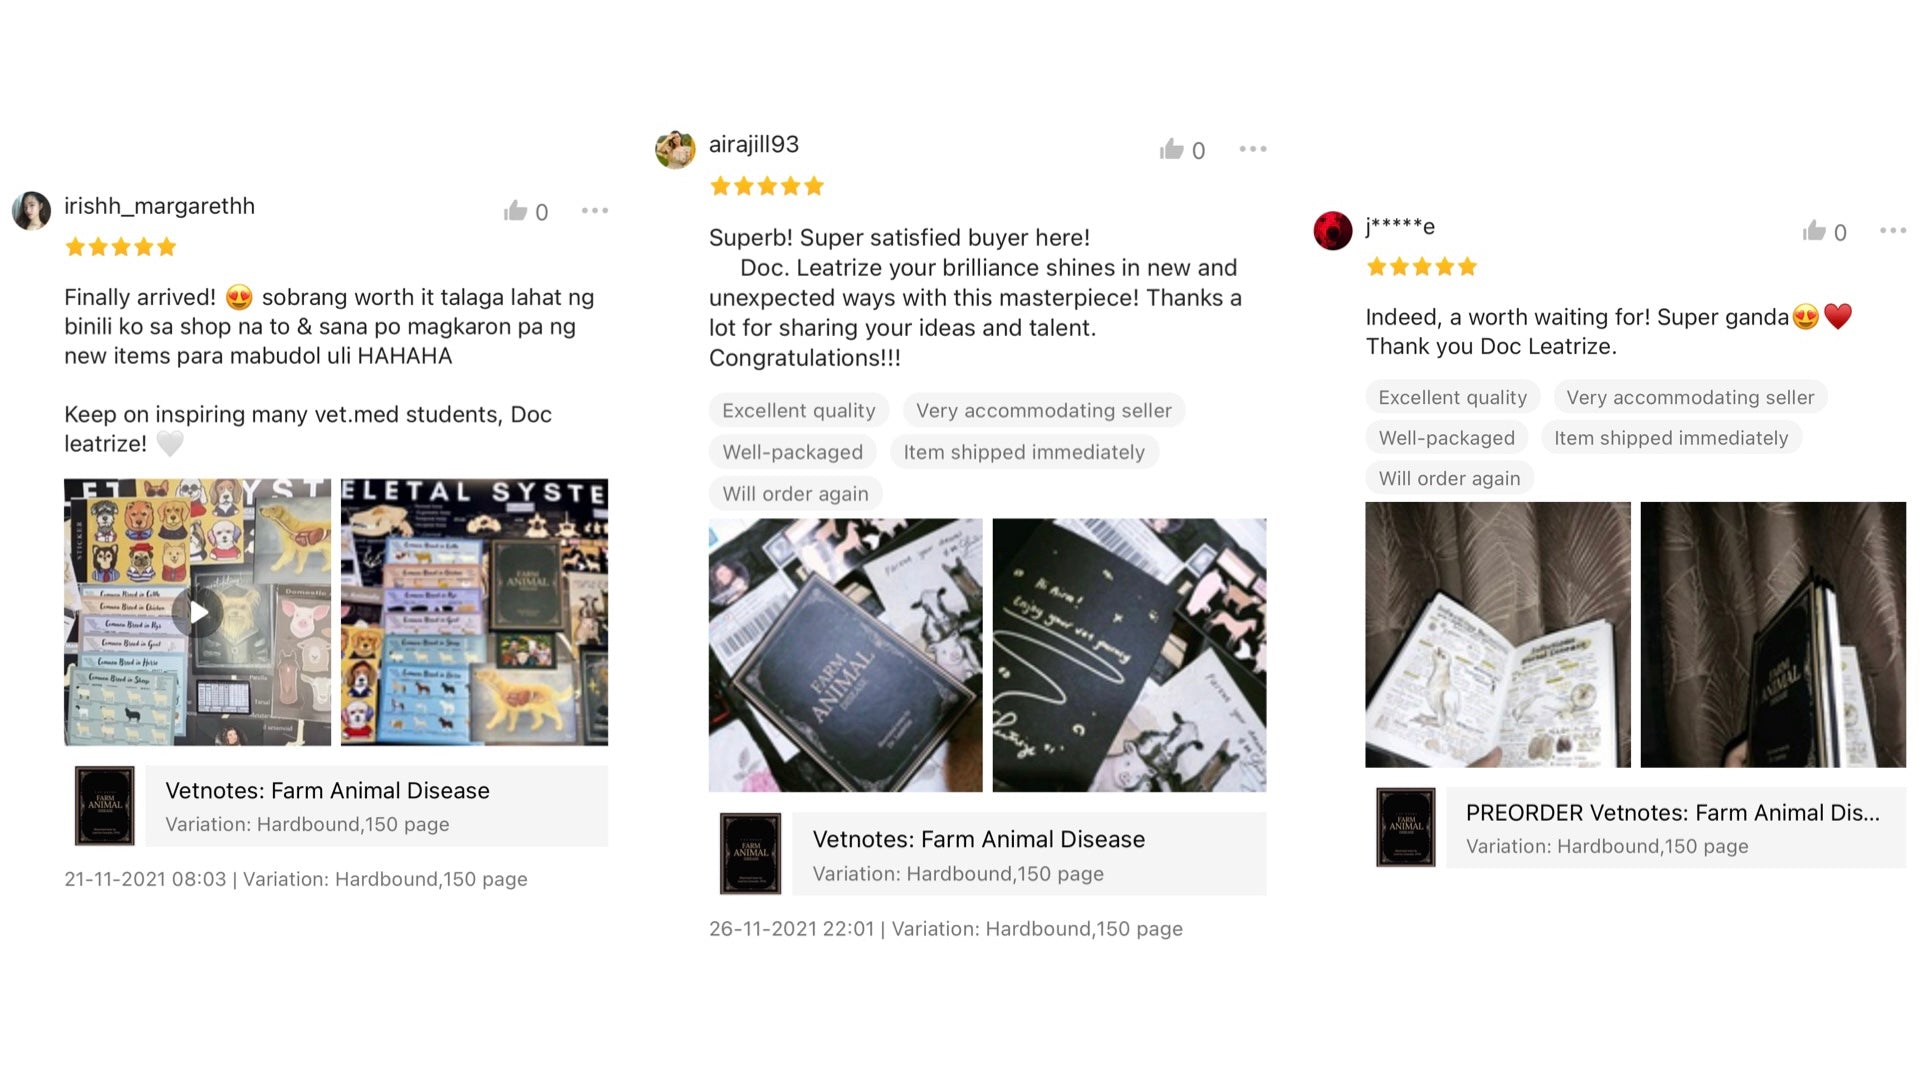The height and width of the screenshot is (1080, 1920).
Task: Open more options for irishh_margarethh's review
Action: [595, 211]
